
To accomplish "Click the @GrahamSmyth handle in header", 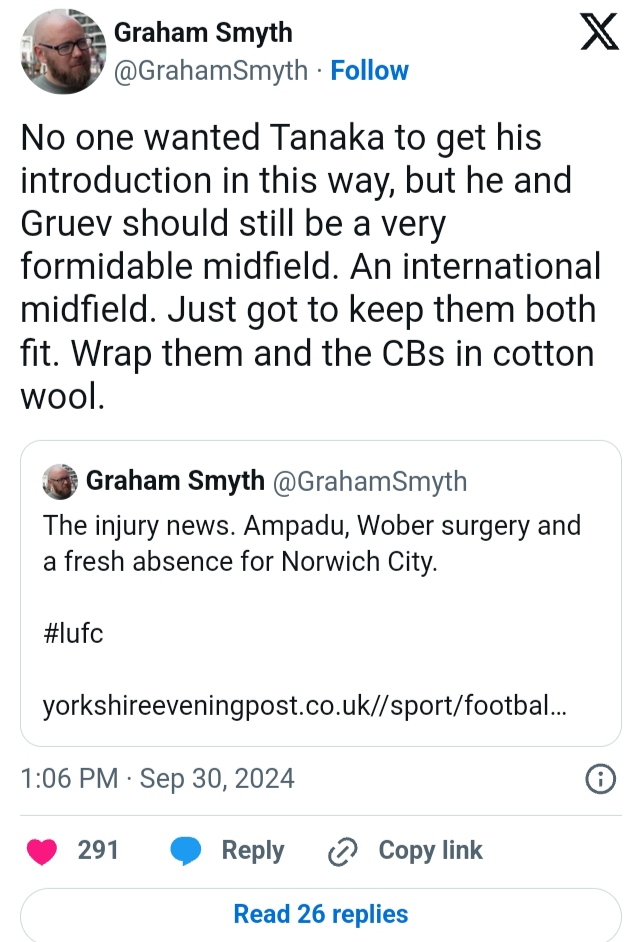I will point(211,71).
